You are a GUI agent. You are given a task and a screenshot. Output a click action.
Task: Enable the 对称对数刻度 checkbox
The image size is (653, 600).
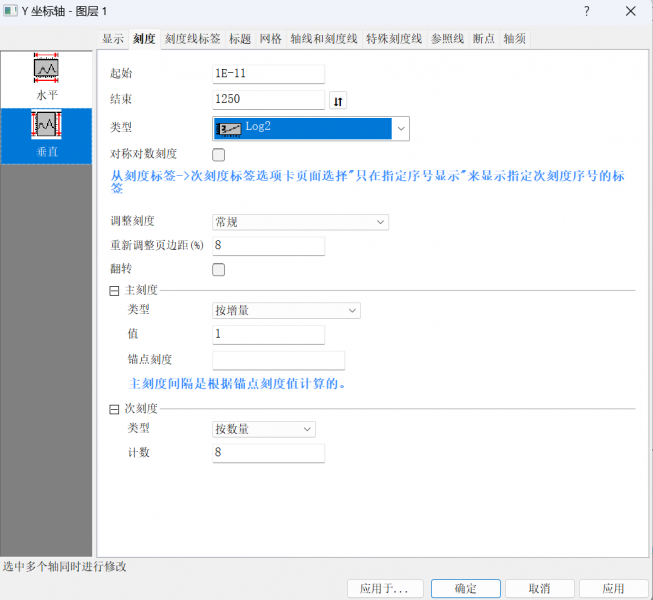click(x=218, y=154)
